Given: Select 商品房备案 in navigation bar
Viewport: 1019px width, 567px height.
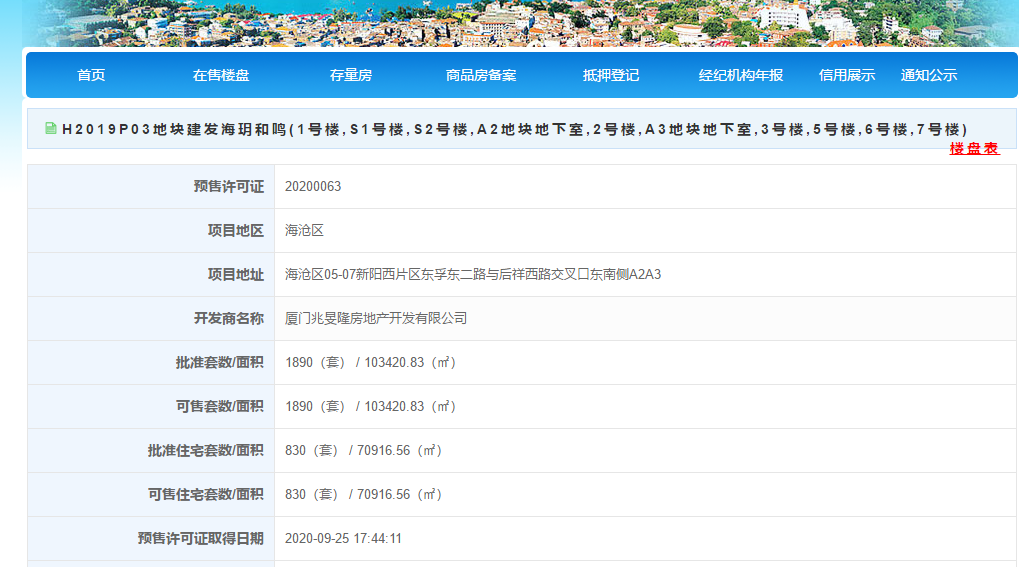Looking at the screenshot, I should pos(481,75).
